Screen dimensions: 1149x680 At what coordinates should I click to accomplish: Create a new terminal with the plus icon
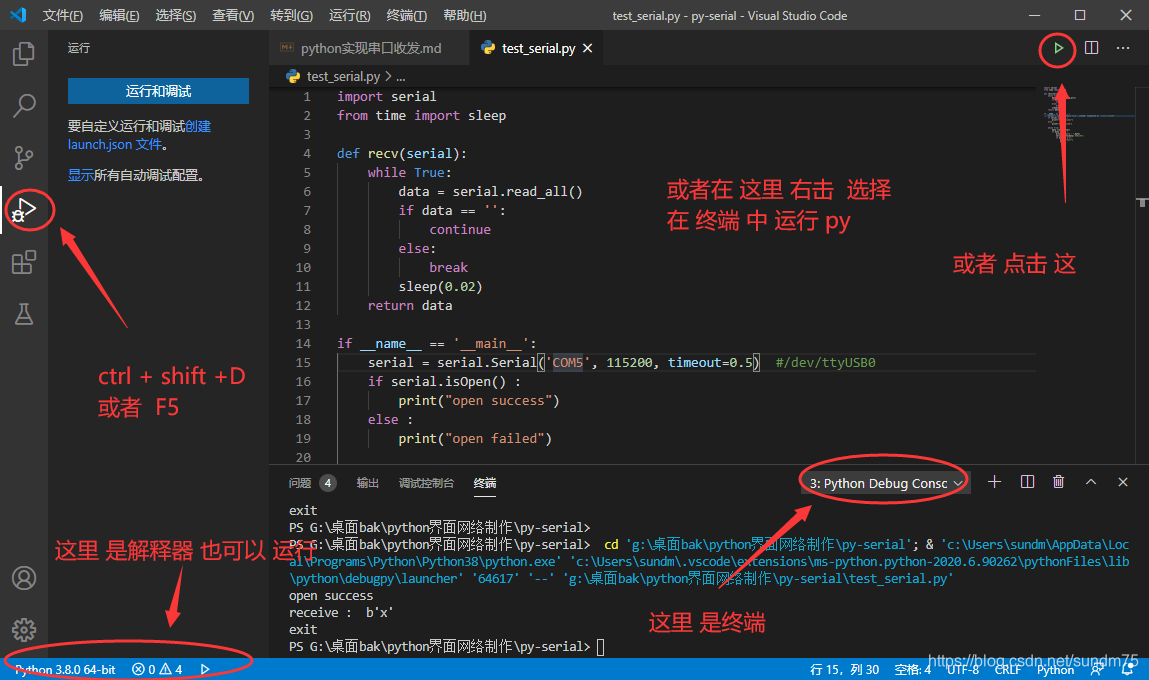point(994,482)
